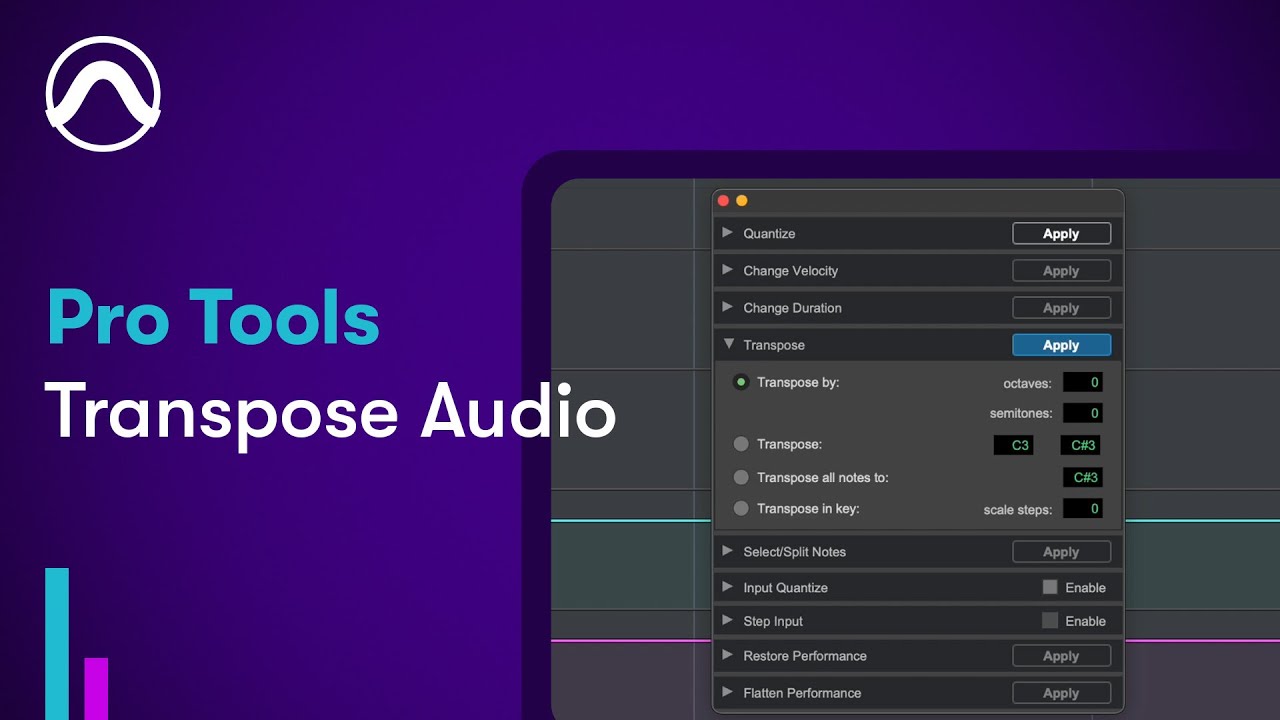Minimize the window with yellow button
1280x720 pixels.
pyautogui.click(x=742, y=200)
